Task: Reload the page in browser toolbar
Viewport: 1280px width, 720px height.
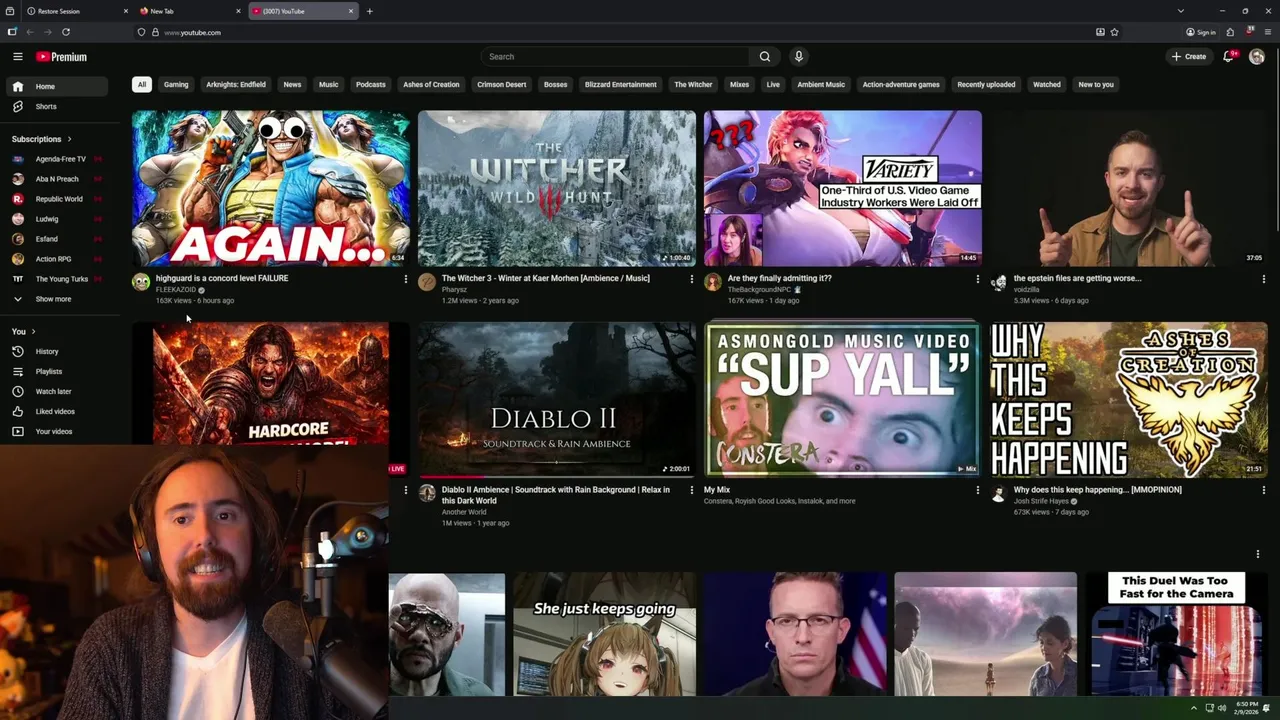Action: tap(66, 32)
